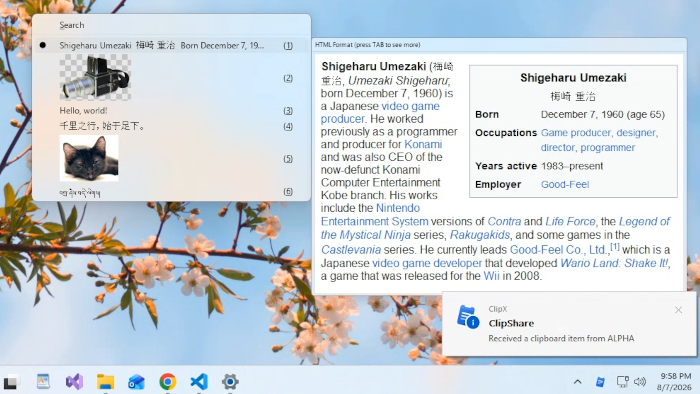Select the Tibetan script clipboard entry

point(80,193)
